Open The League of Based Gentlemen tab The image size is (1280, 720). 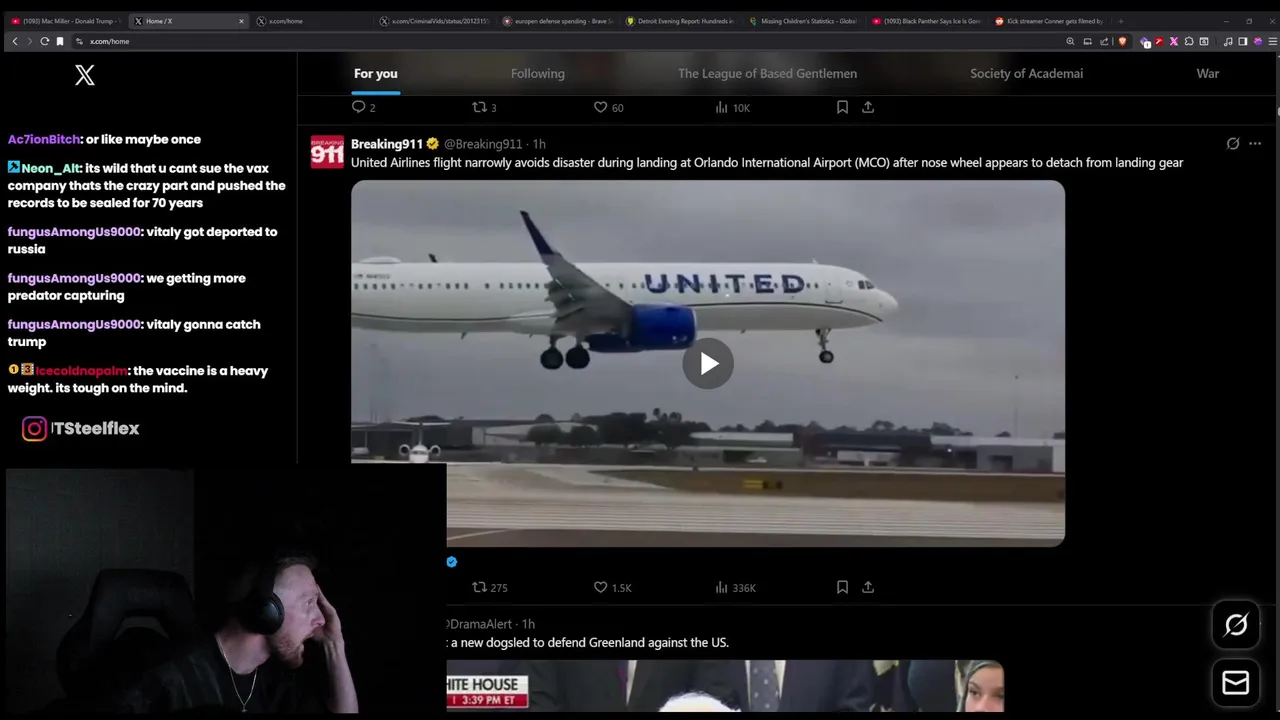pos(767,73)
